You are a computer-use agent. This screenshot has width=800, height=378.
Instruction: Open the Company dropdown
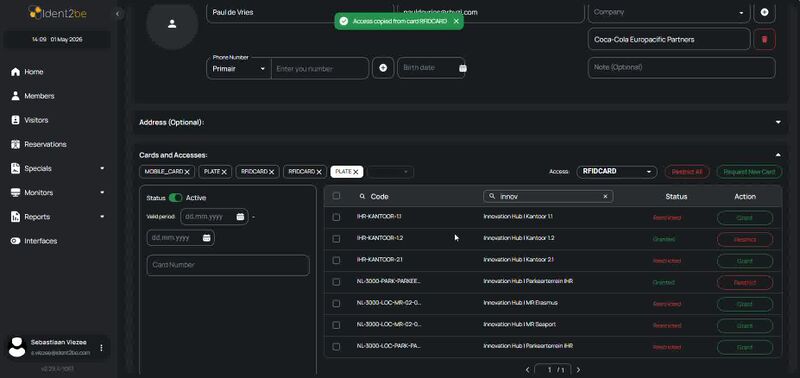pos(669,12)
